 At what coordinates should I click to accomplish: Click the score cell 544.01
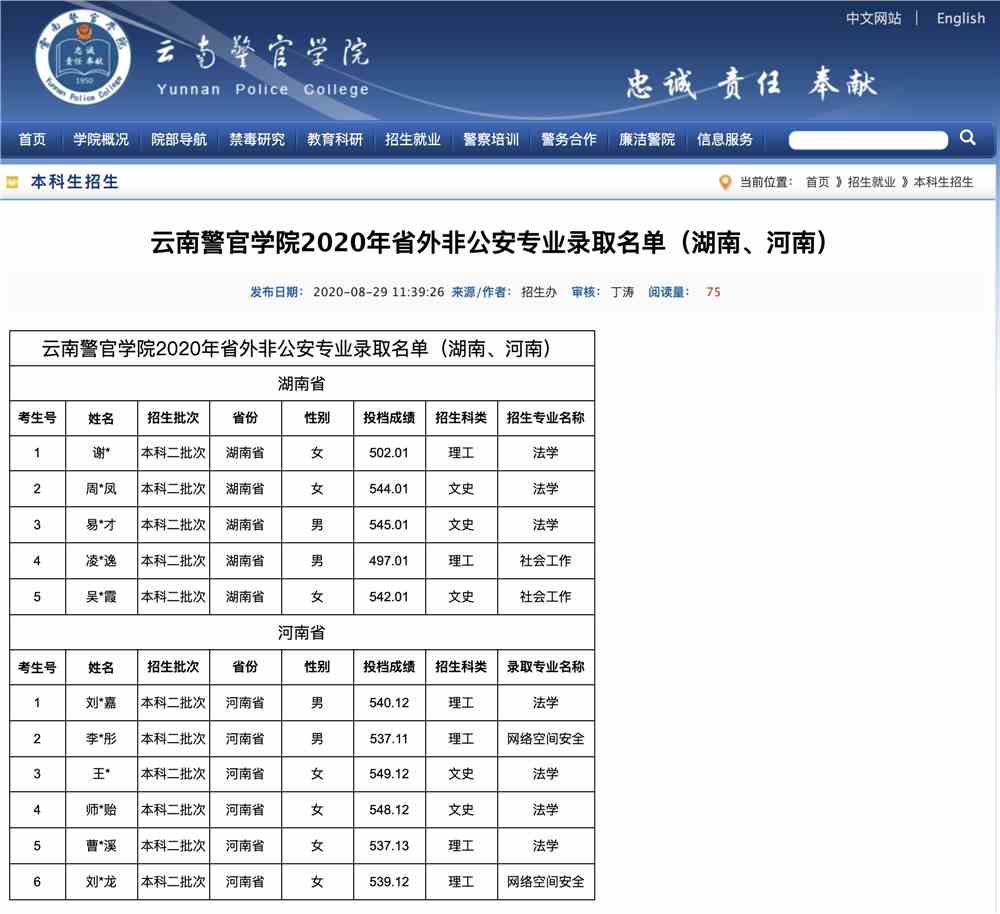pyautogui.click(x=389, y=489)
